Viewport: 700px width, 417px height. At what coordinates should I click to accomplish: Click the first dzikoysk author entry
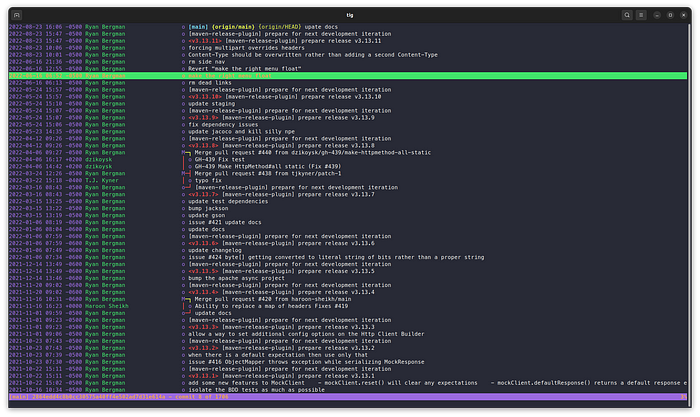(99, 159)
